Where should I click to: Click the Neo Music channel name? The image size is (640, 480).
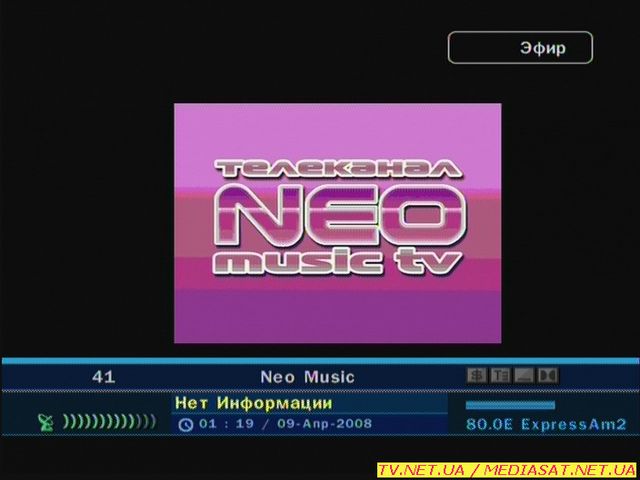307,377
